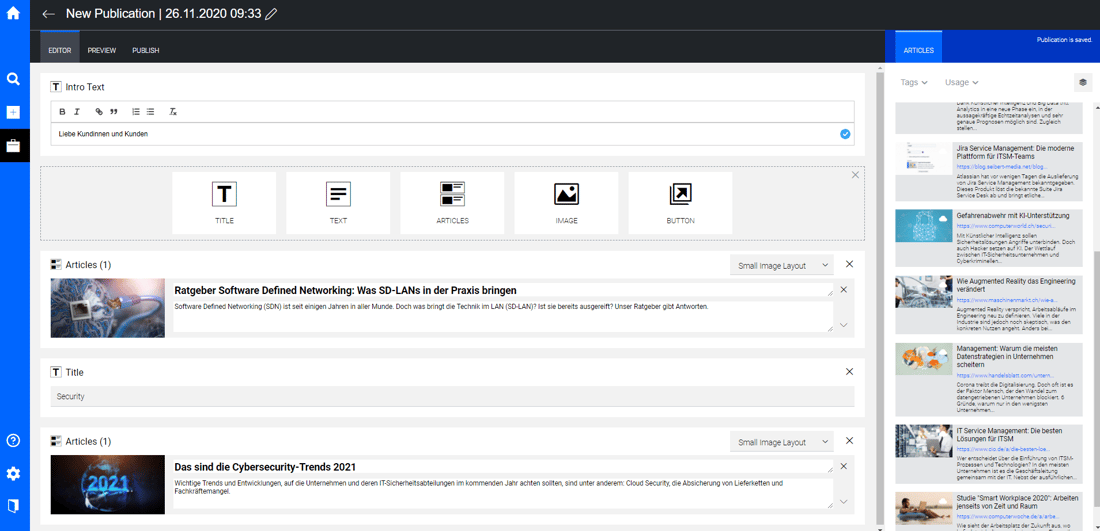Open the Tags filter dropdown
This screenshot has height=531, width=1100.
914,83
